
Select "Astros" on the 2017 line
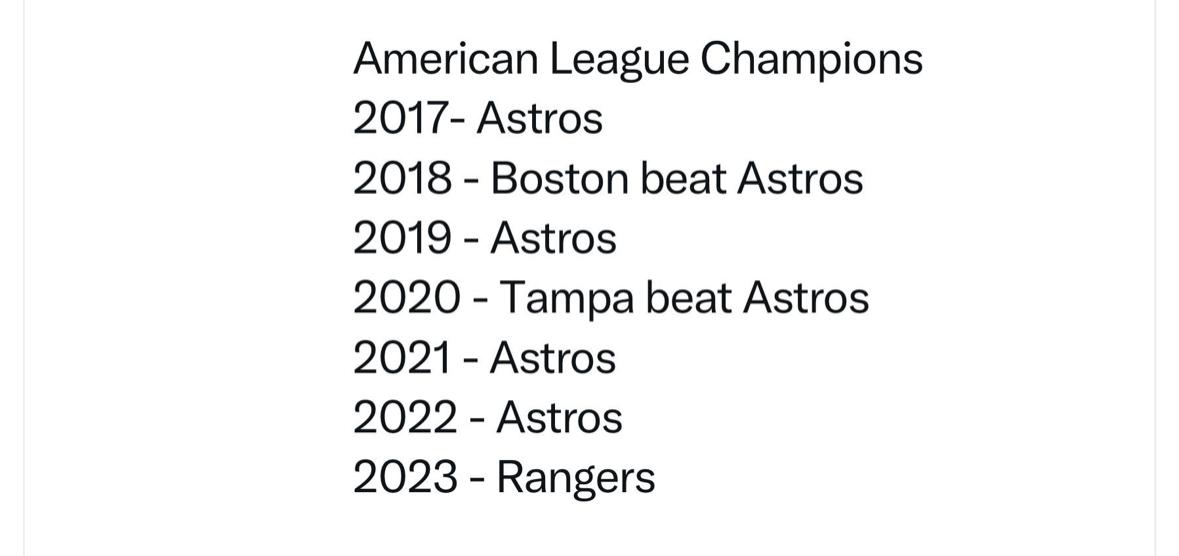click(540, 119)
